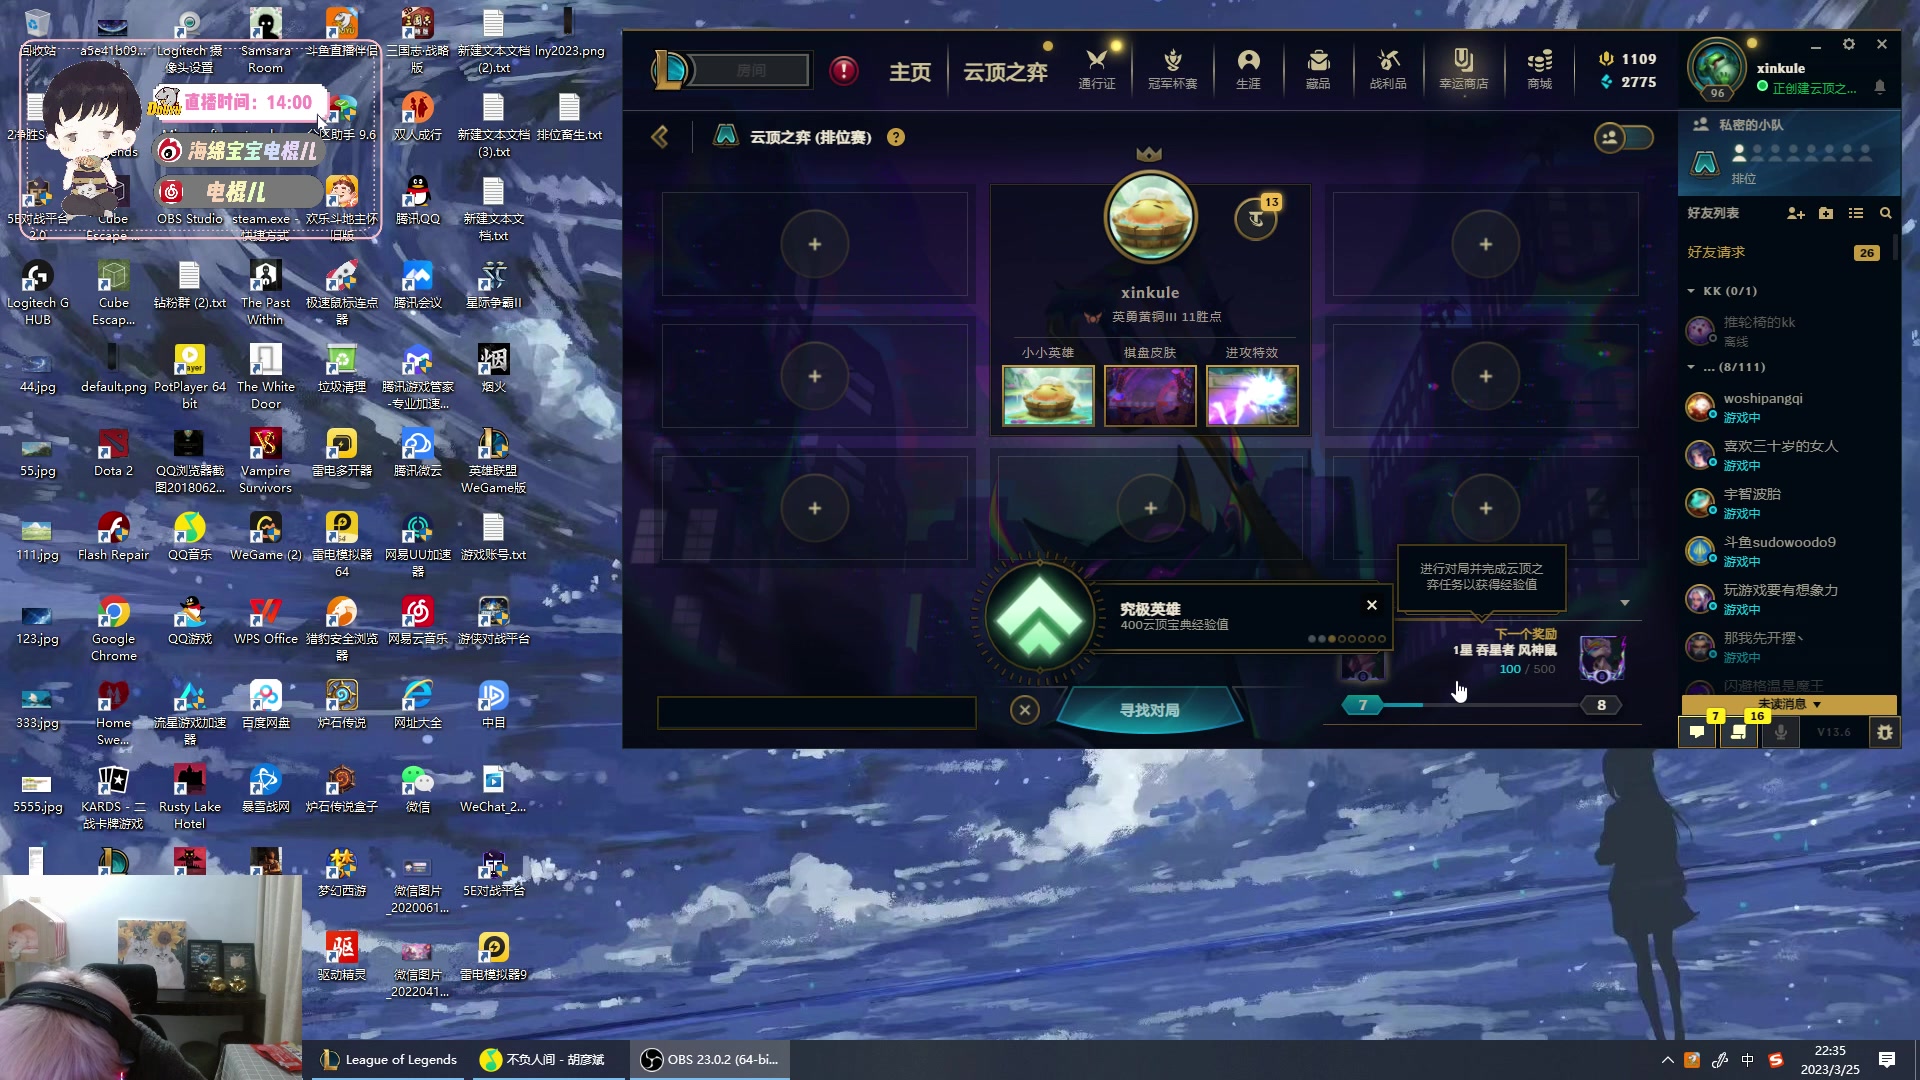Open the missions icon with badge 16
1920x1080 pixels.
(x=1739, y=732)
